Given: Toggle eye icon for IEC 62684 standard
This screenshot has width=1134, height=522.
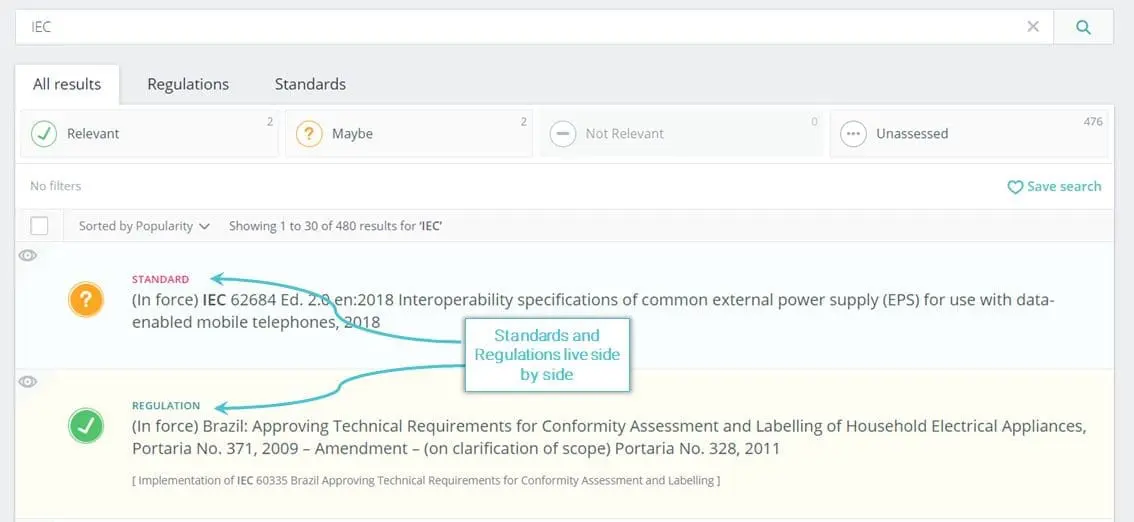Looking at the screenshot, I should click(27, 255).
